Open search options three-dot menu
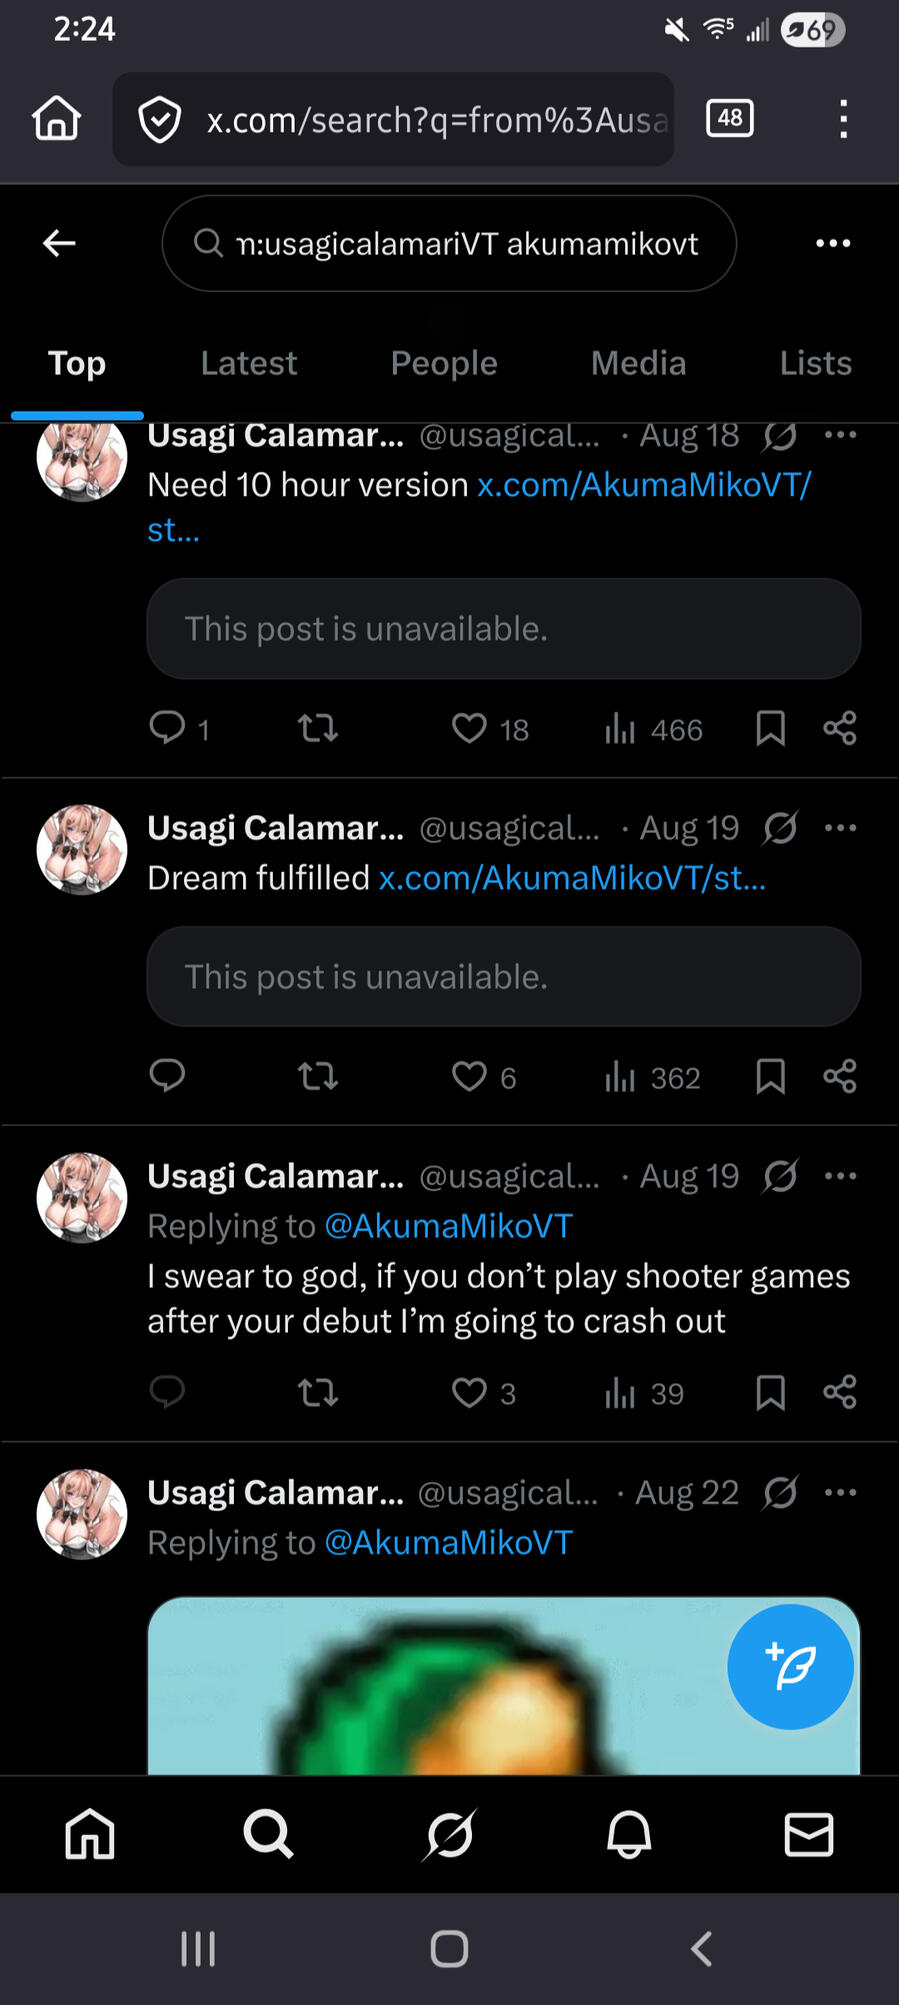This screenshot has height=2005, width=899. click(832, 243)
